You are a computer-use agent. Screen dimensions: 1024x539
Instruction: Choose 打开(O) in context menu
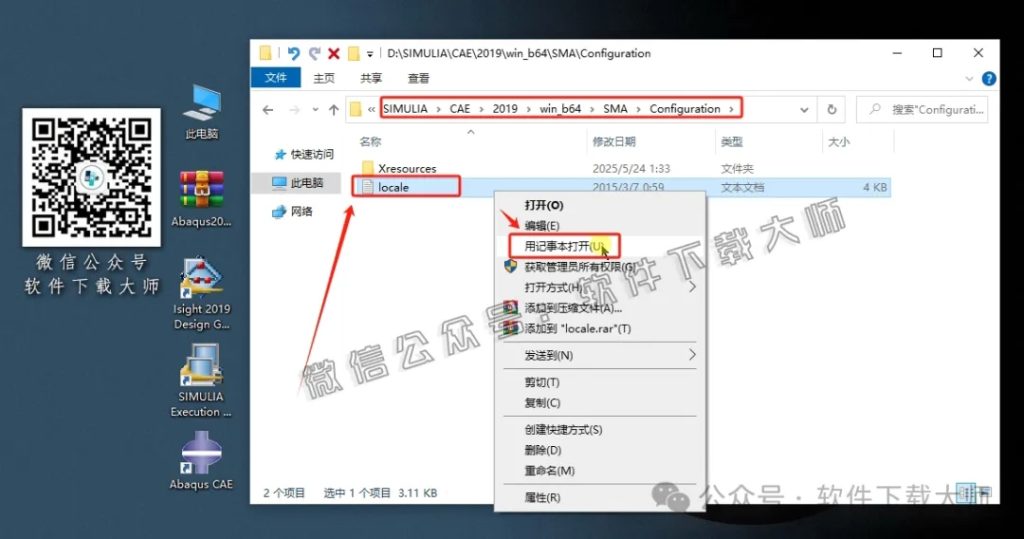click(x=600, y=205)
